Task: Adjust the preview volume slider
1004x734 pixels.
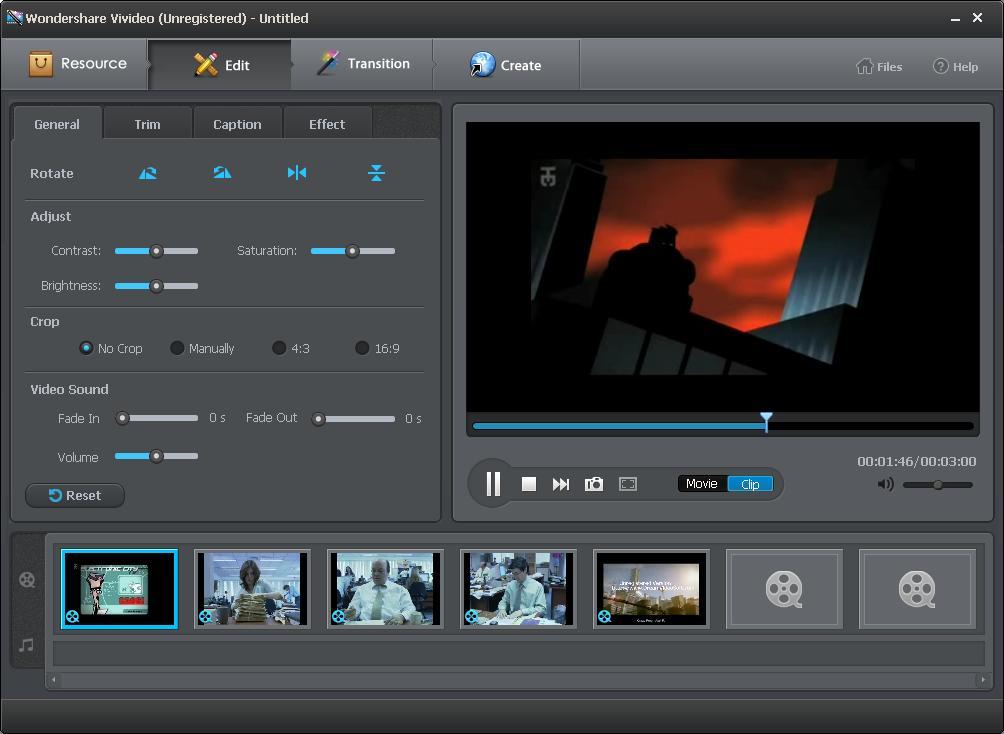Action: (938, 485)
